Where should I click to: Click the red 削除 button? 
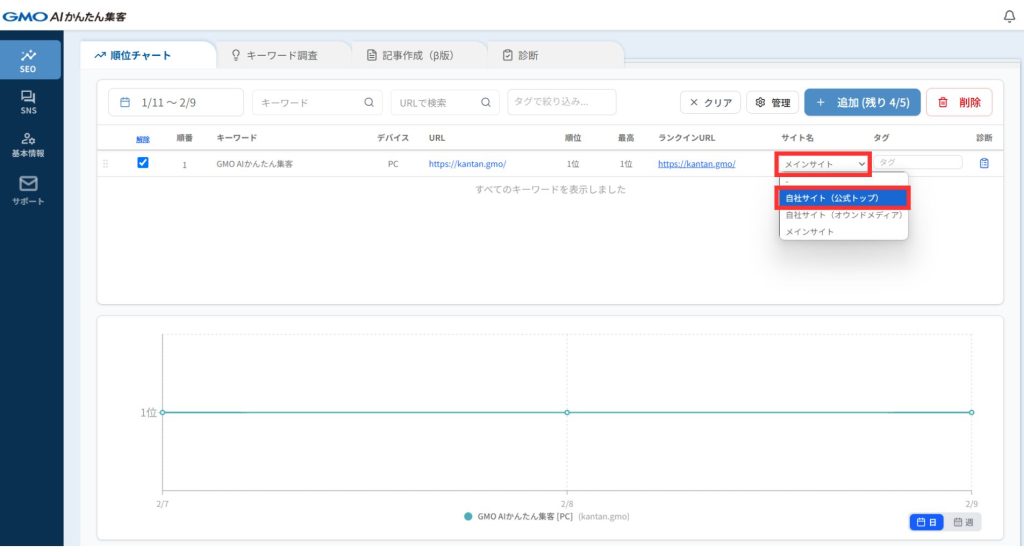(x=959, y=102)
